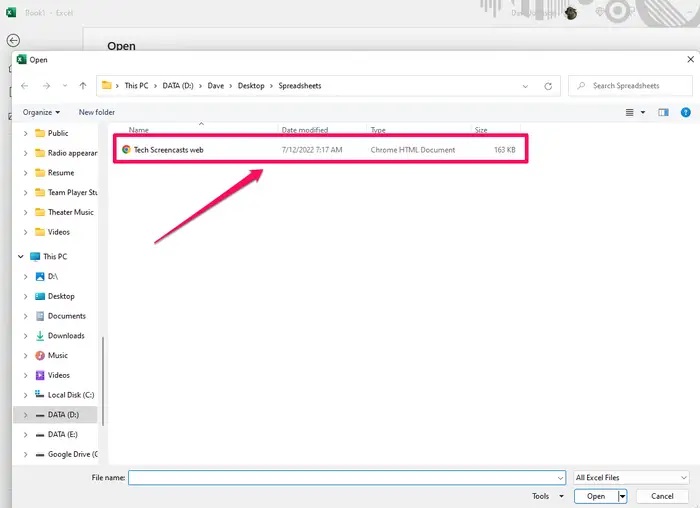The width and height of the screenshot is (700, 508).
Task: Open the Open button's dropdown arrow
Action: click(622, 496)
